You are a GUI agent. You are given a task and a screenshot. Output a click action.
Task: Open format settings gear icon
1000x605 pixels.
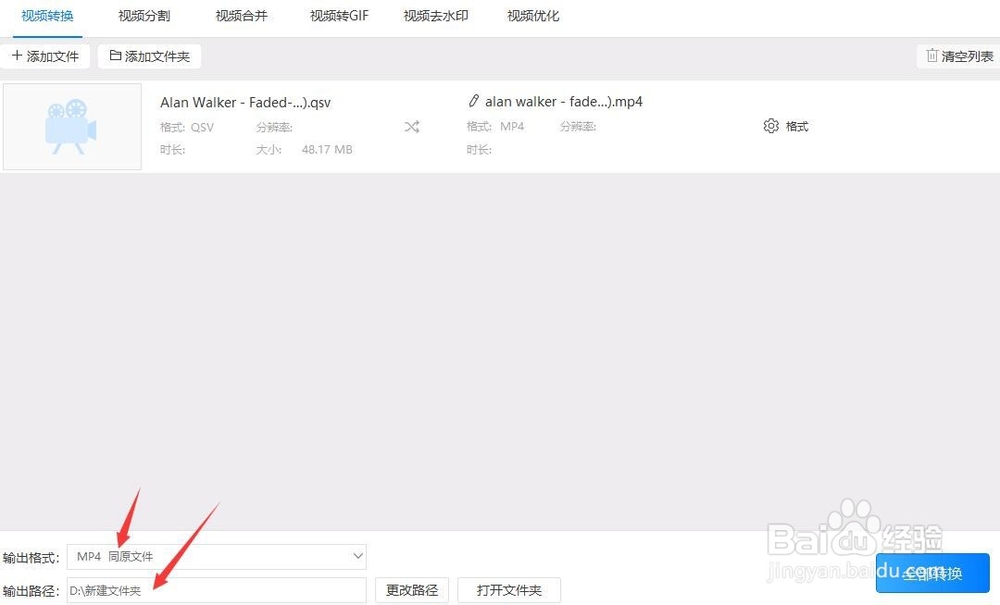tap(771, 126)
